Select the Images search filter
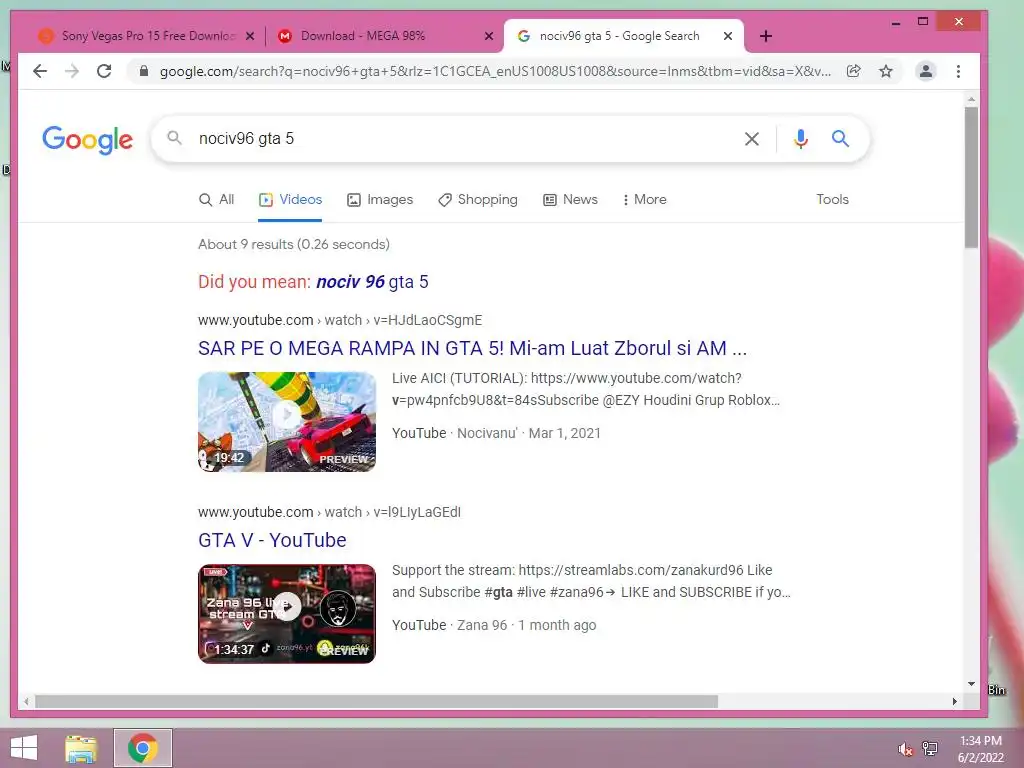 coord(380,199)
